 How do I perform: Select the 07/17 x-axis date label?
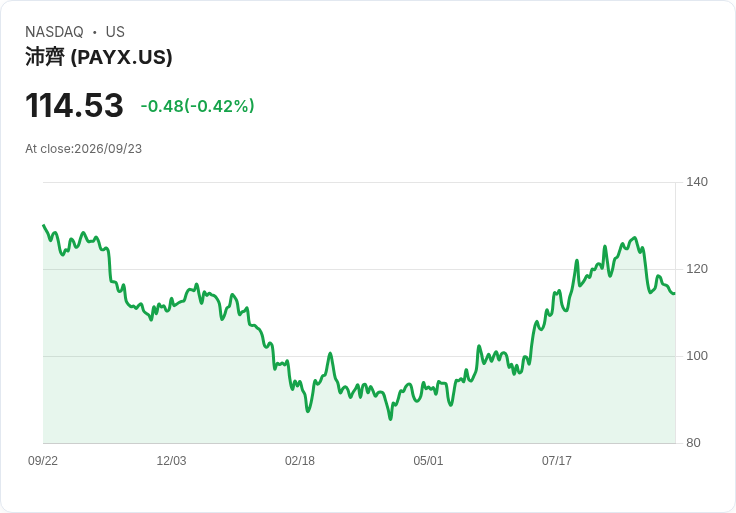(557, 461)
